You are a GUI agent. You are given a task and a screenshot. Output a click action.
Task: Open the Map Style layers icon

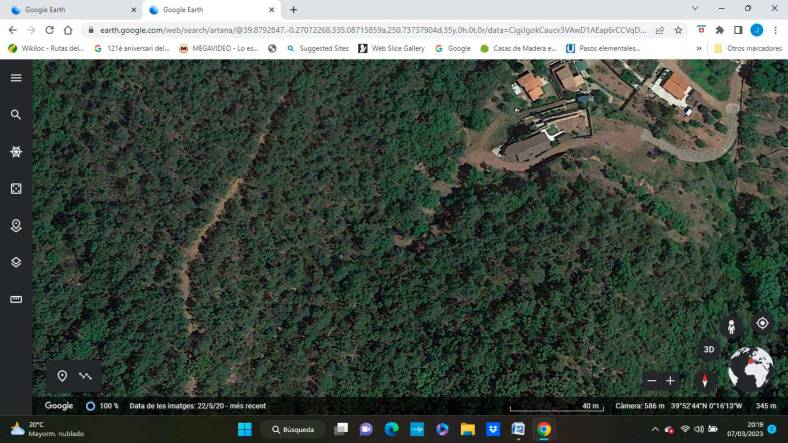coord(16,262)
